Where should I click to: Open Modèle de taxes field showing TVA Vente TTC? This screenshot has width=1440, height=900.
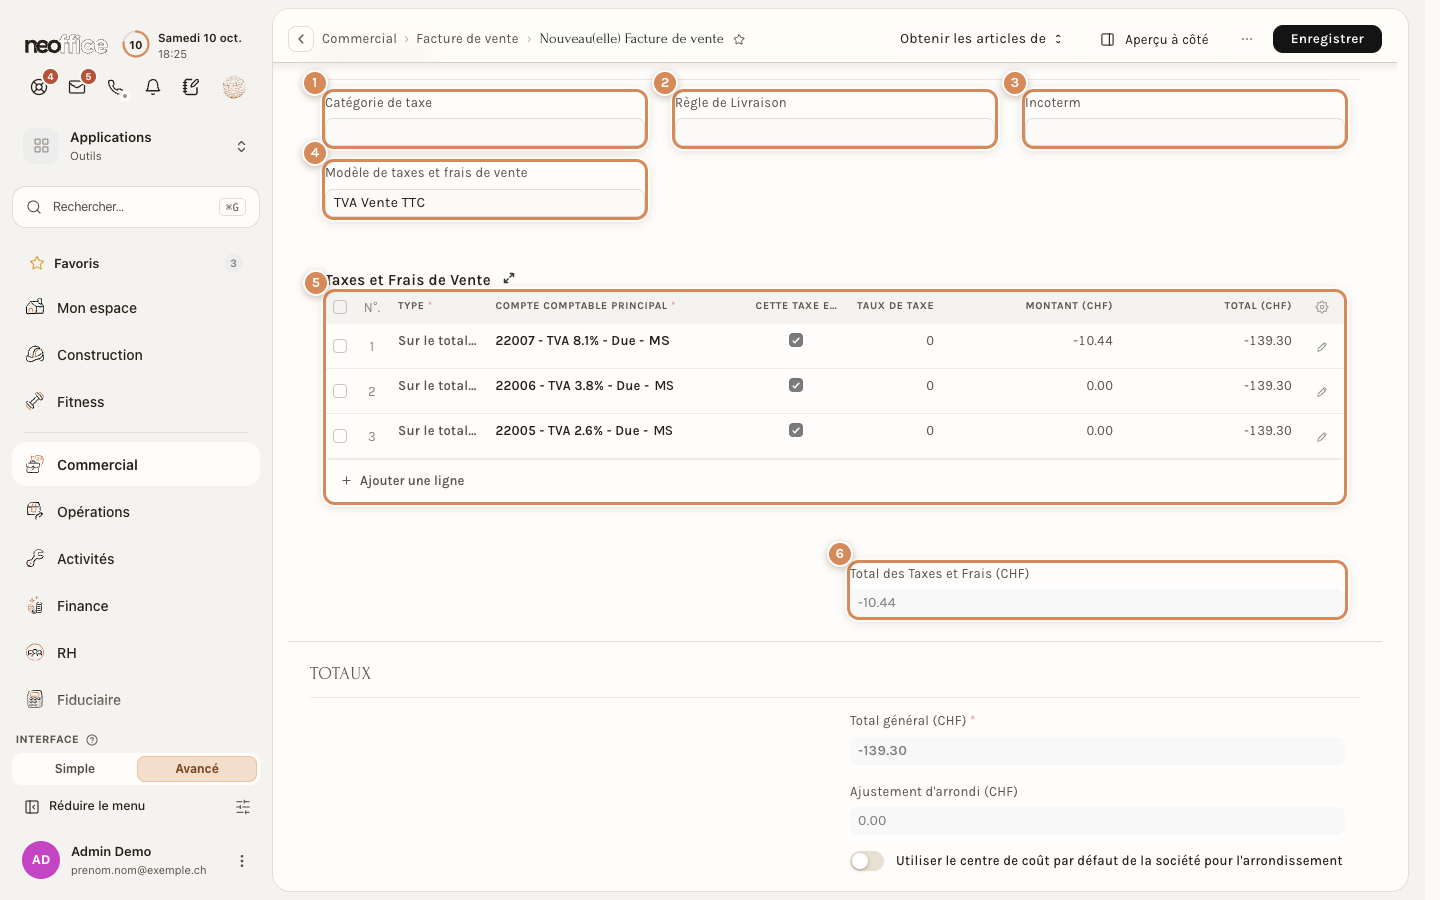[x=485, y=203]
